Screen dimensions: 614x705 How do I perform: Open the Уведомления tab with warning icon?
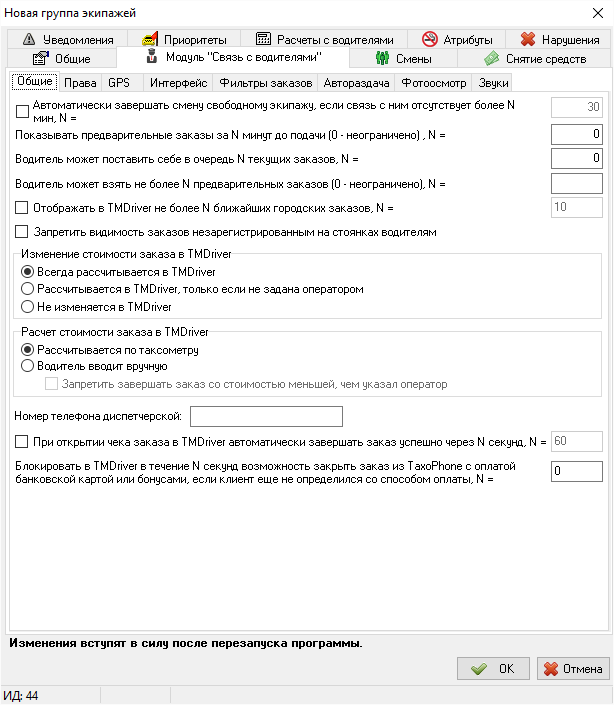(25, 40)
